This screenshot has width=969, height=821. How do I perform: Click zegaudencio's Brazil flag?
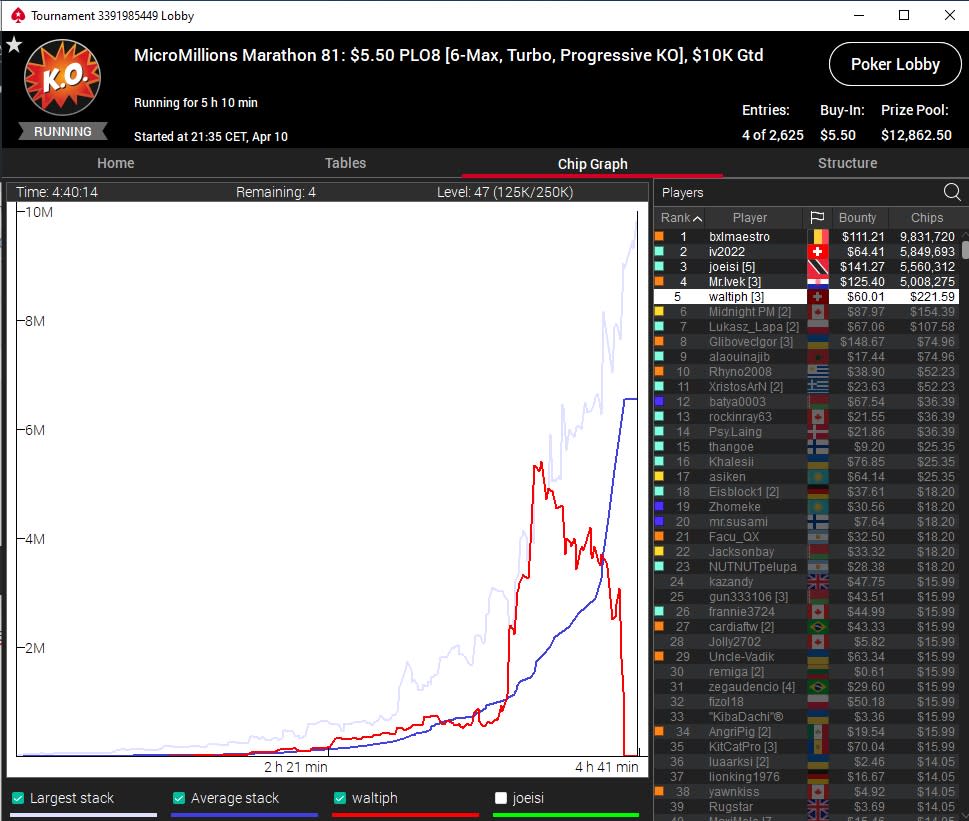tap(818, 686)
